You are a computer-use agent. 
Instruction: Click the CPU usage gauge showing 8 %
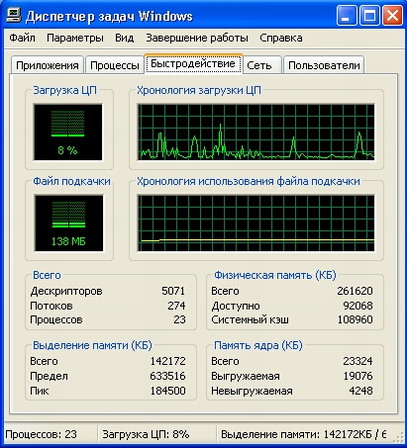tap(68, 132)
